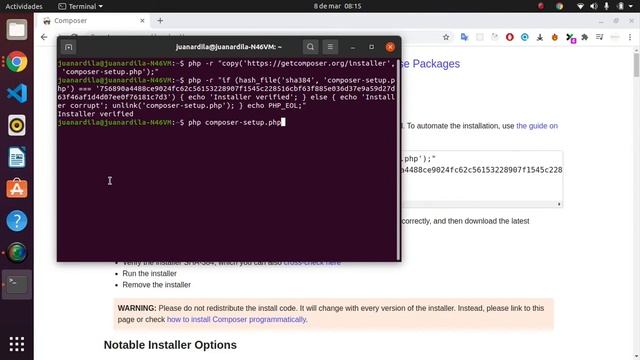The image size is (640, 360).
Task: Close the Composer tab
Action: (x=142, y=20)
